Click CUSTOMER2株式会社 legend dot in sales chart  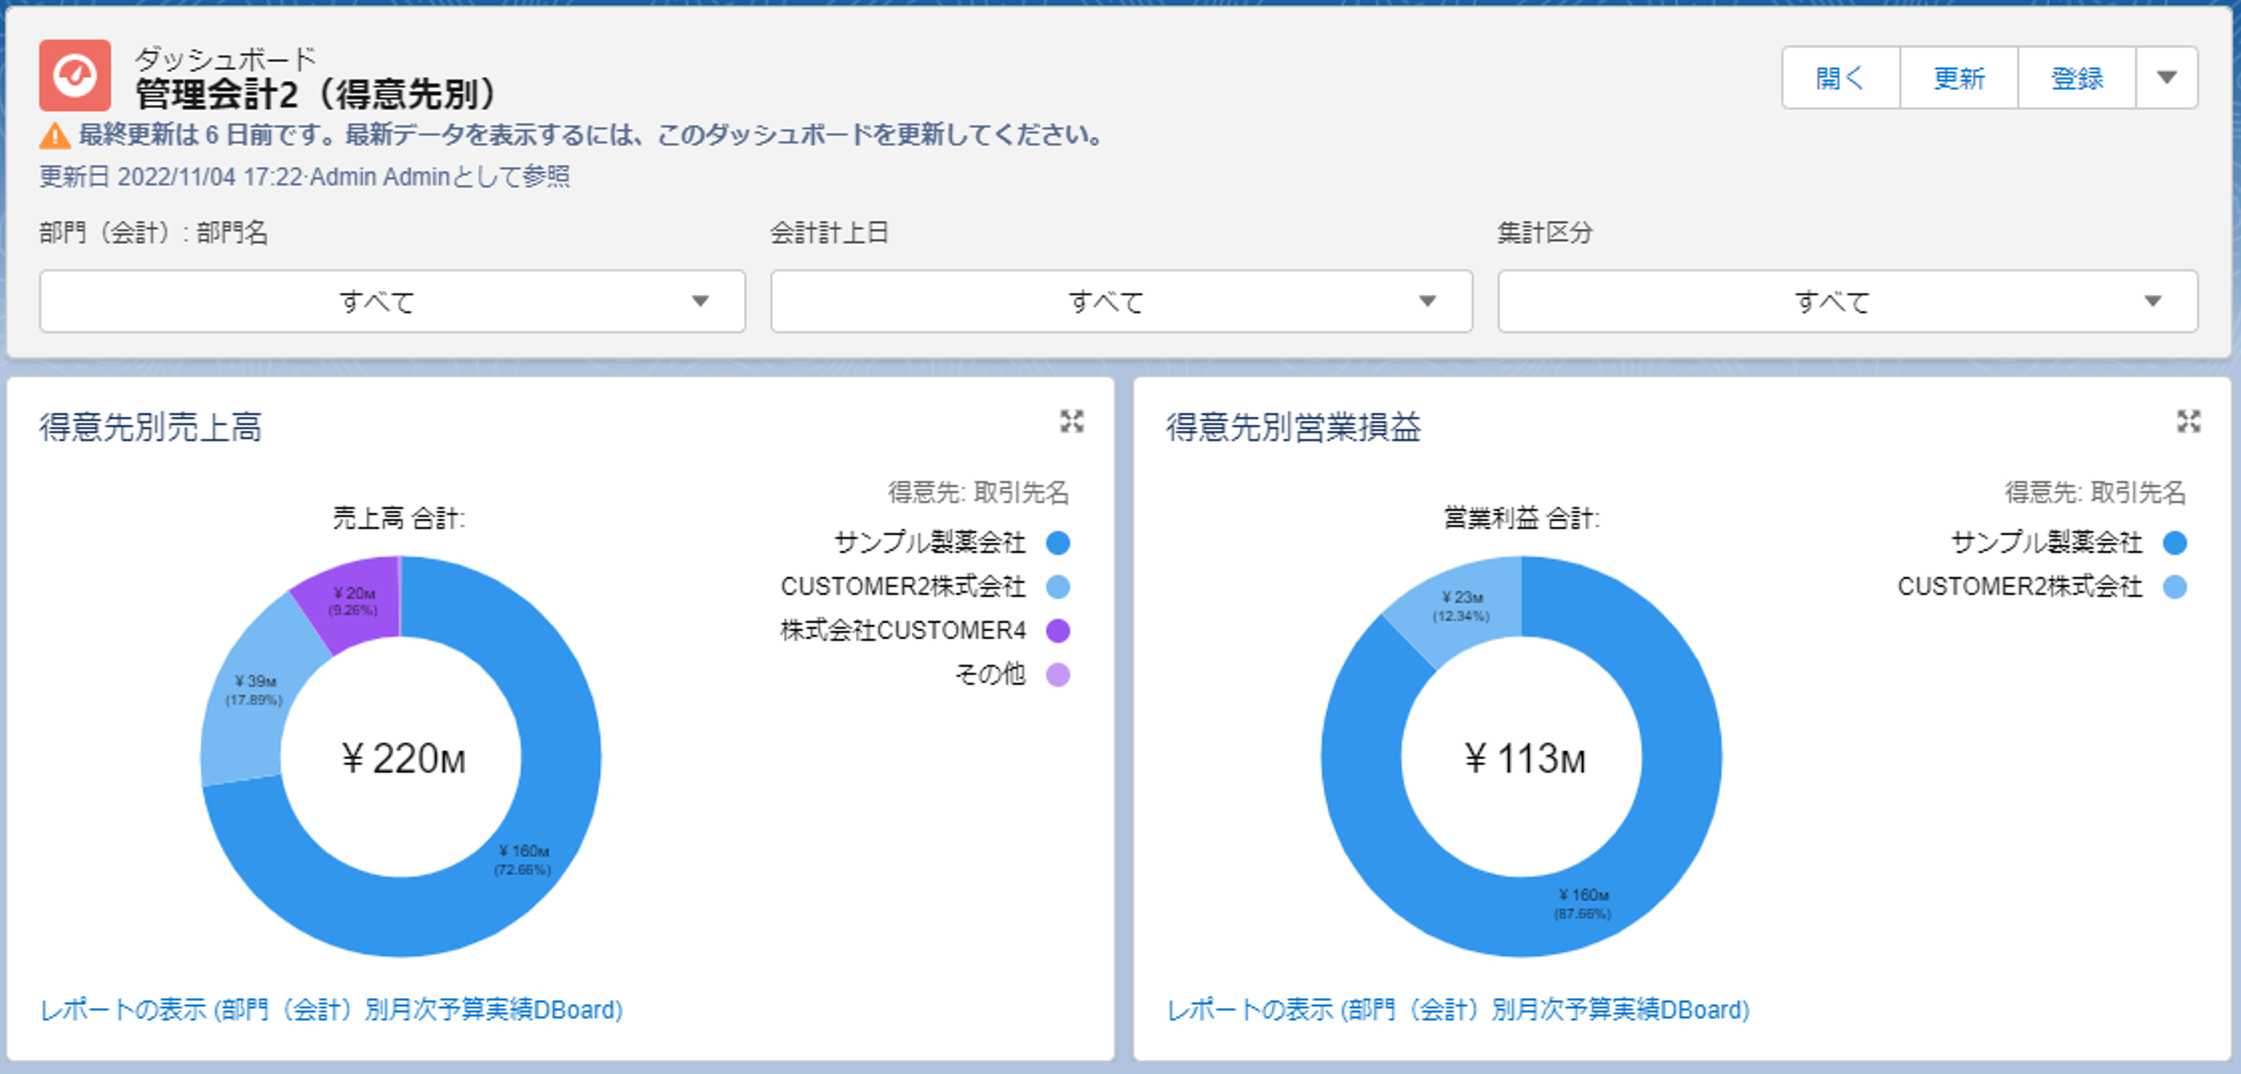point(1057,587)
